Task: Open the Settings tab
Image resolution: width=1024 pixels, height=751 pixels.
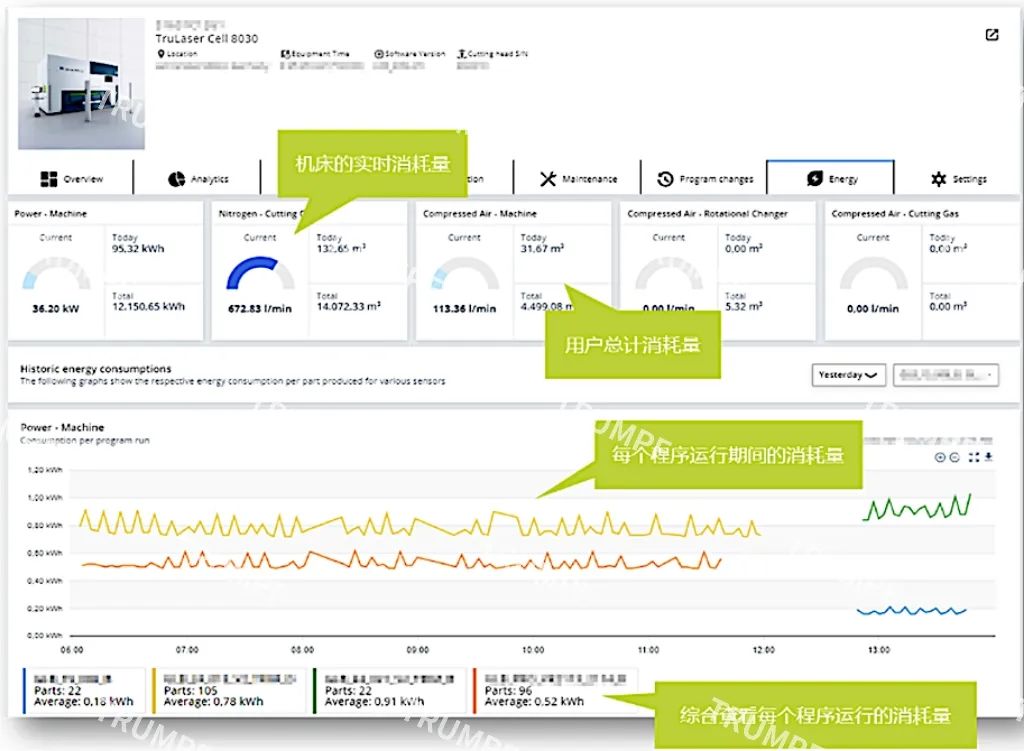Action: coord(958,178)
